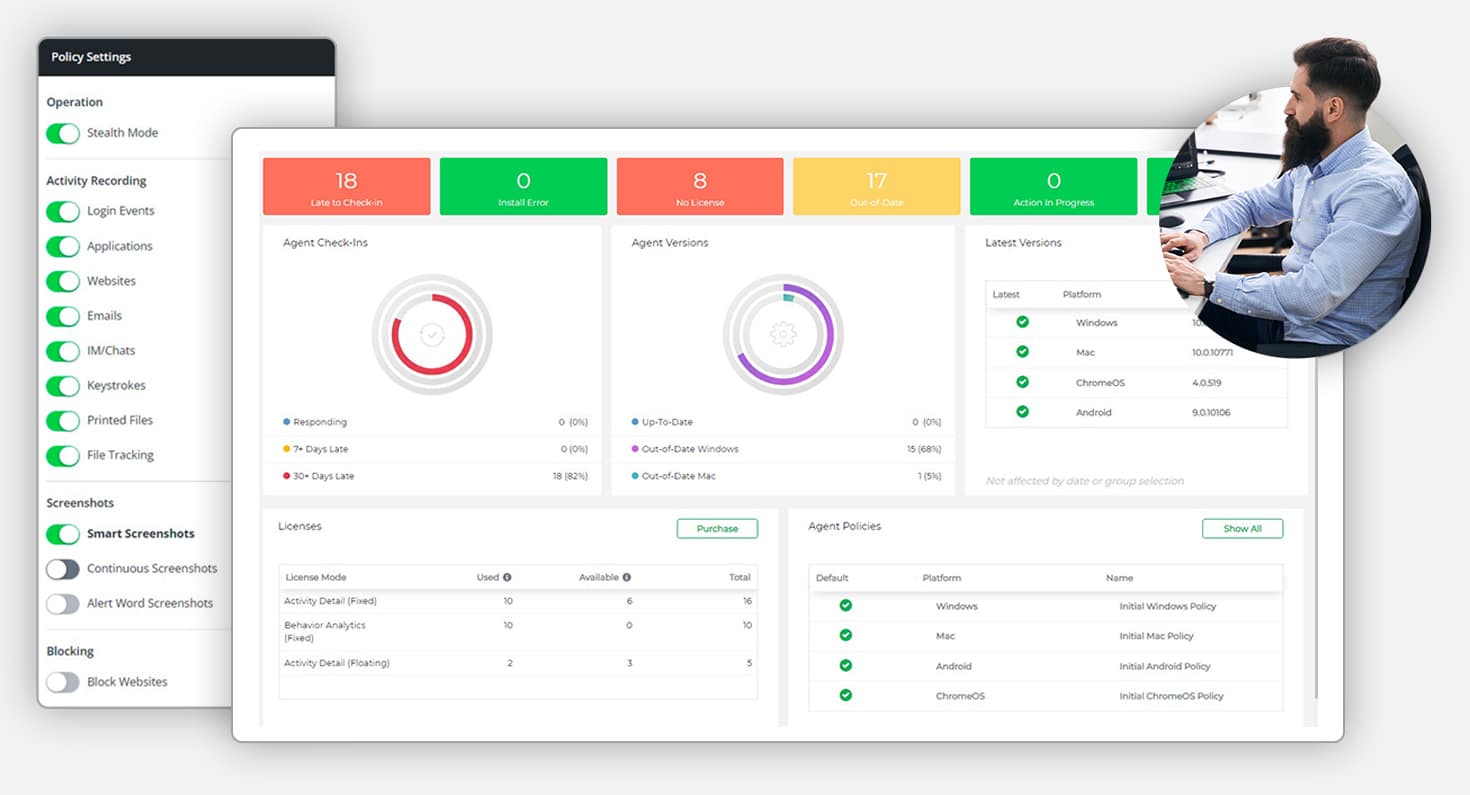The height and width of the screenshot is (795, 1470).
Task: Click the Used column info icon
Action: [507, 577]
